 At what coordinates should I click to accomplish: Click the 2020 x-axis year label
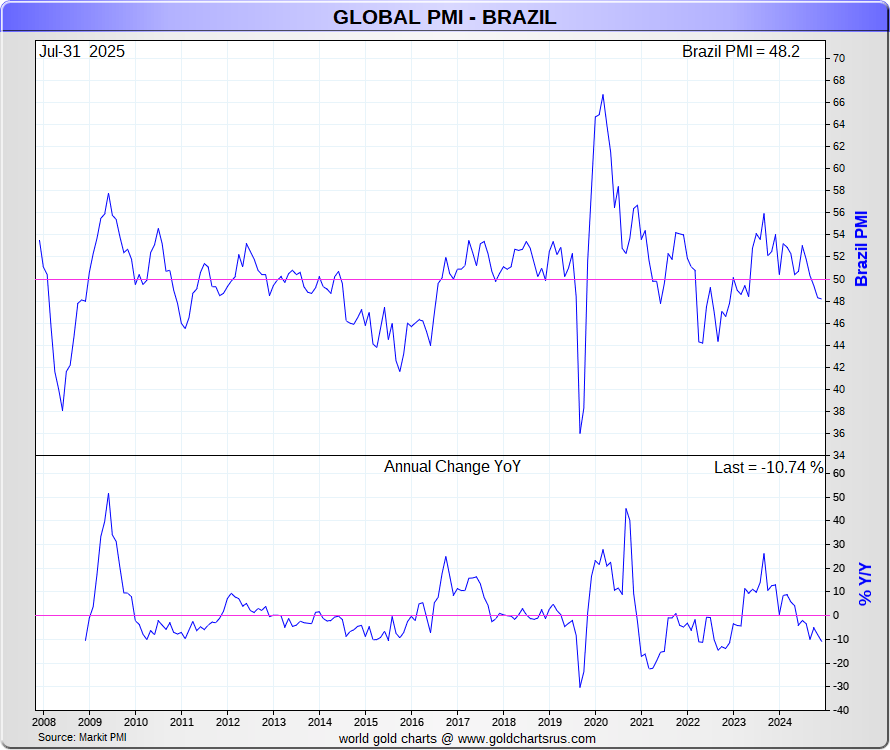click(595, 722)
